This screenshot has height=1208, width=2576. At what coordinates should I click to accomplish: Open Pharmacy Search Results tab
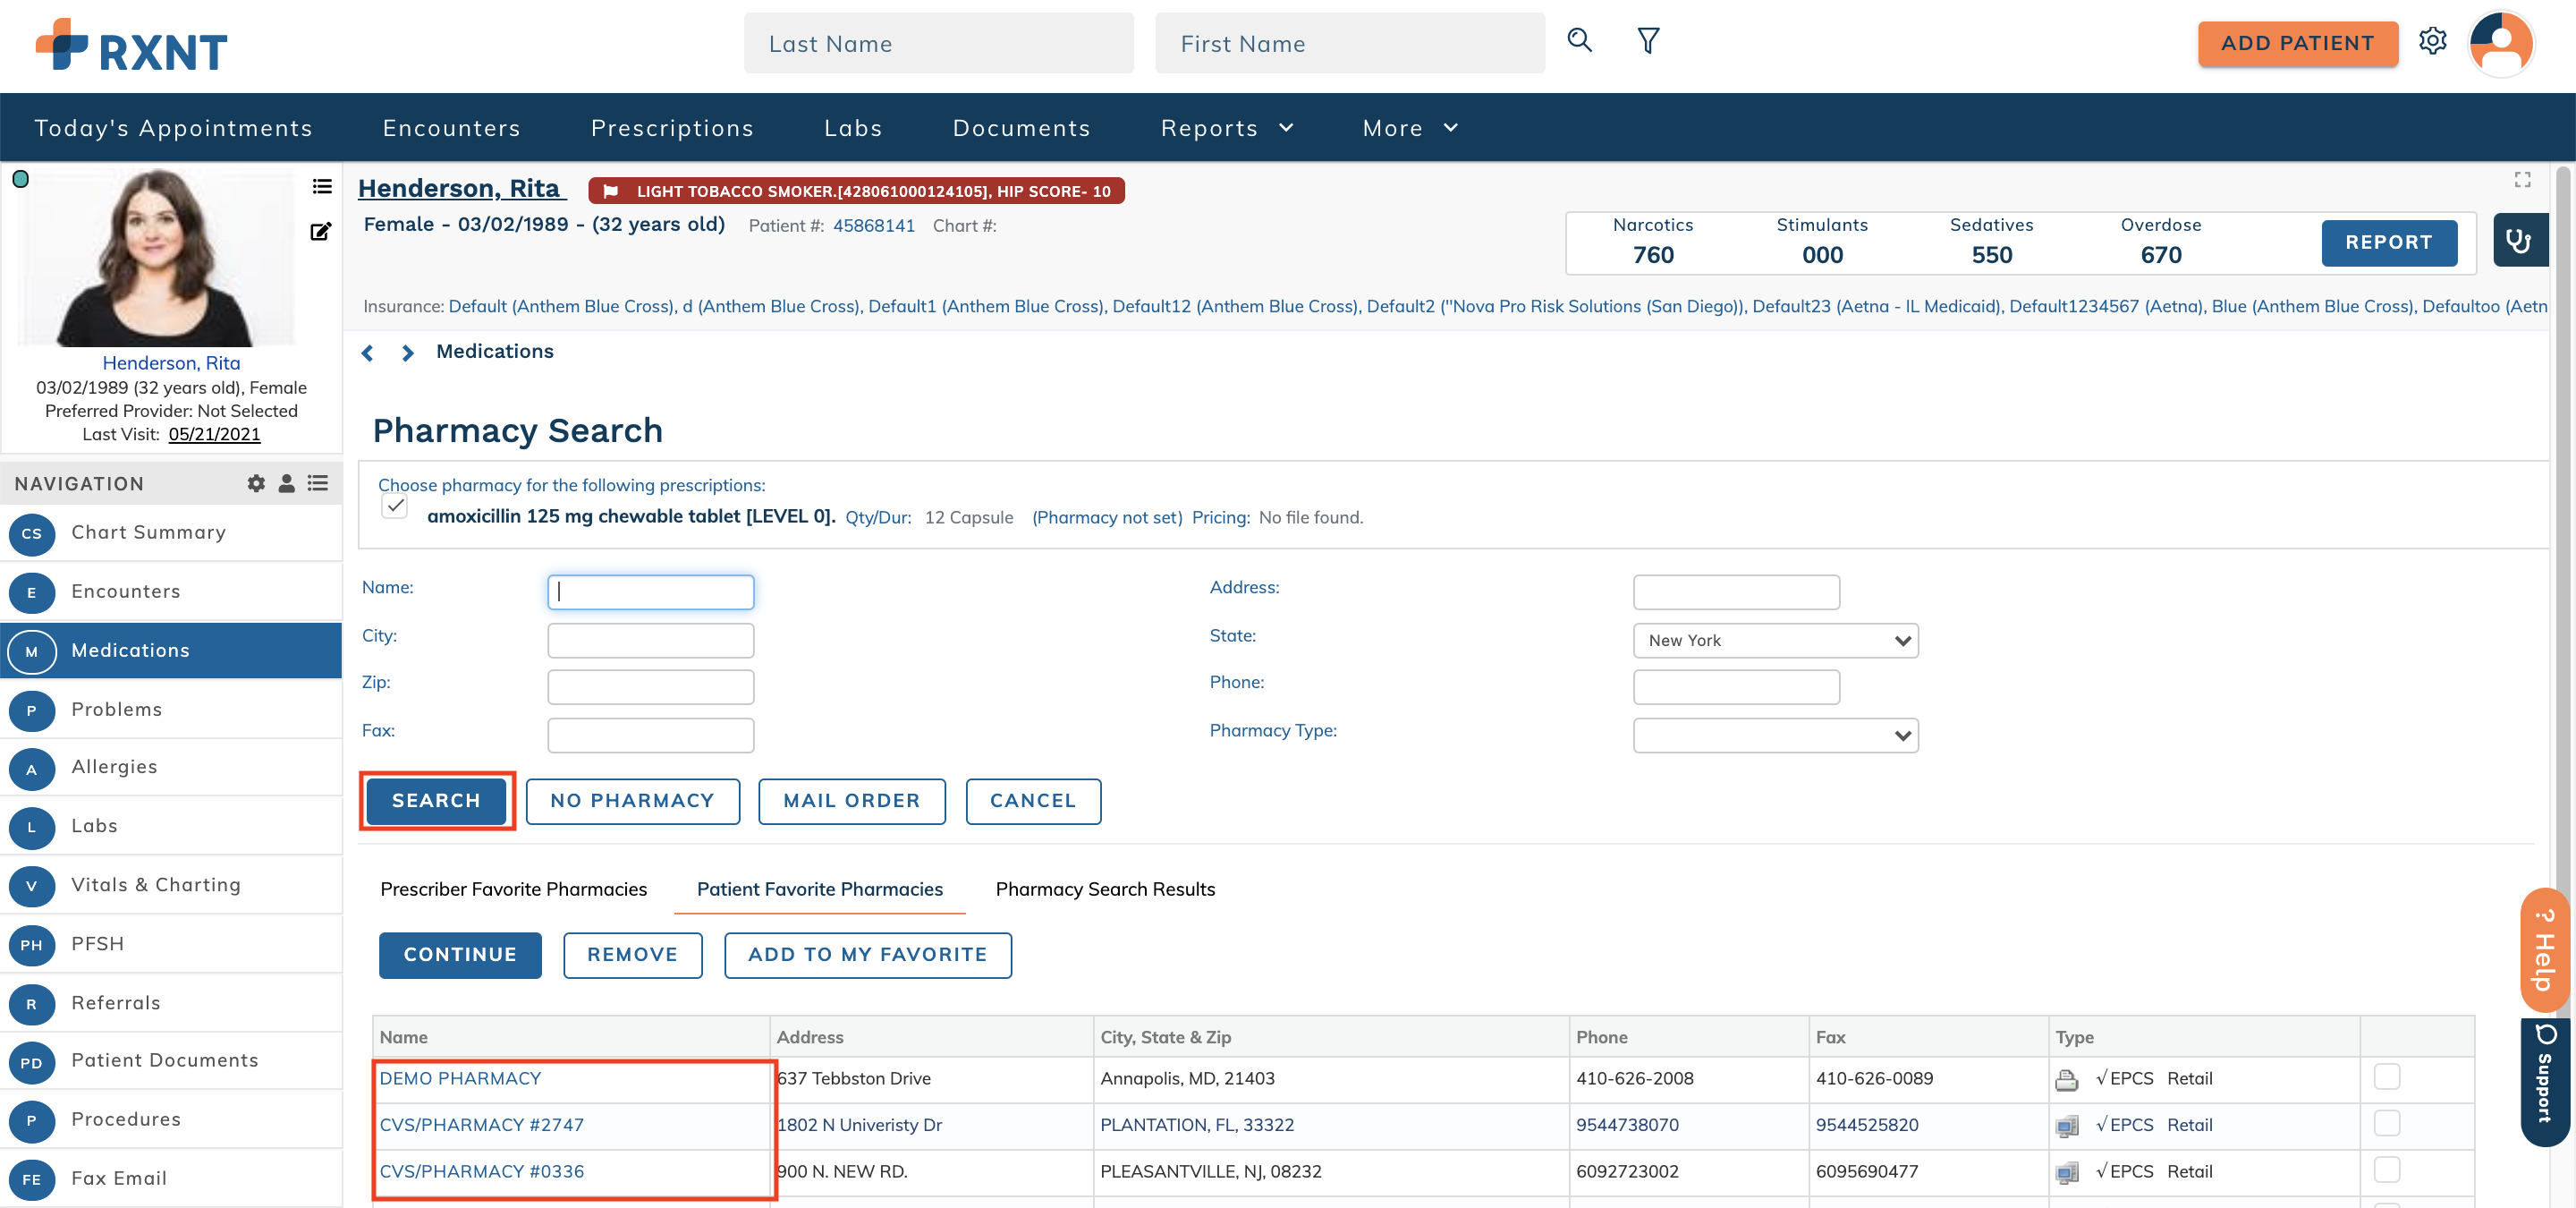click(x=1105, y=889)
